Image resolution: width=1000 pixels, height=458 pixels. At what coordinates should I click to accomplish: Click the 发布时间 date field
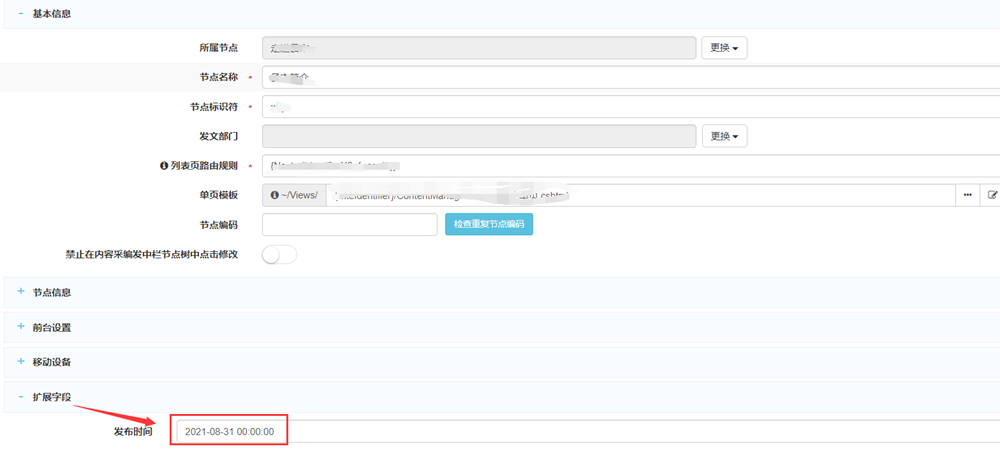pyautogui.click(x=230, y=431)
